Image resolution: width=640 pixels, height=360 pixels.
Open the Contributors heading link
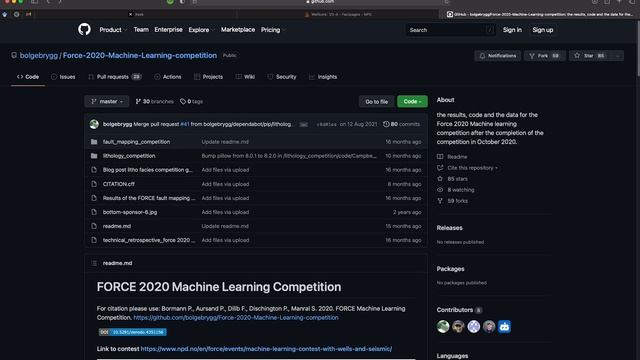[459, 310]
